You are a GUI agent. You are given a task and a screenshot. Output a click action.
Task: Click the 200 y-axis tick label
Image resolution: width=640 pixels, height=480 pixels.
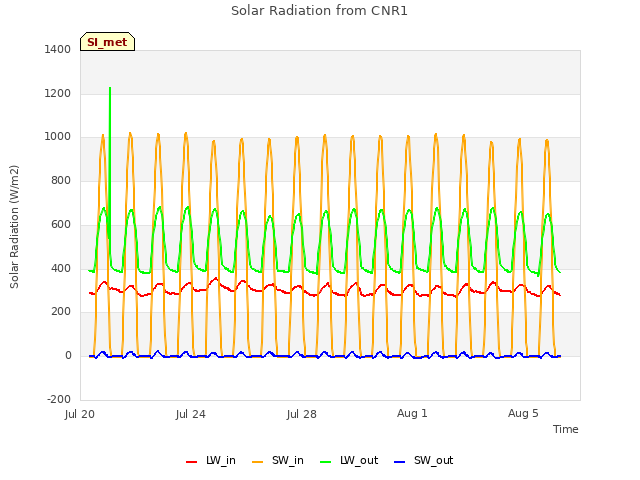tap(61, 312)
